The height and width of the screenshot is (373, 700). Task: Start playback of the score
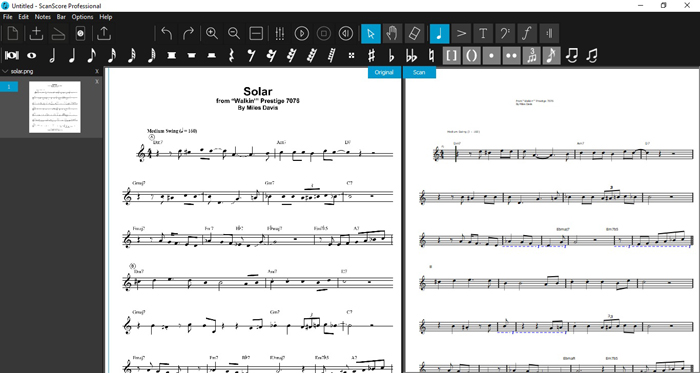click(302, 33)
